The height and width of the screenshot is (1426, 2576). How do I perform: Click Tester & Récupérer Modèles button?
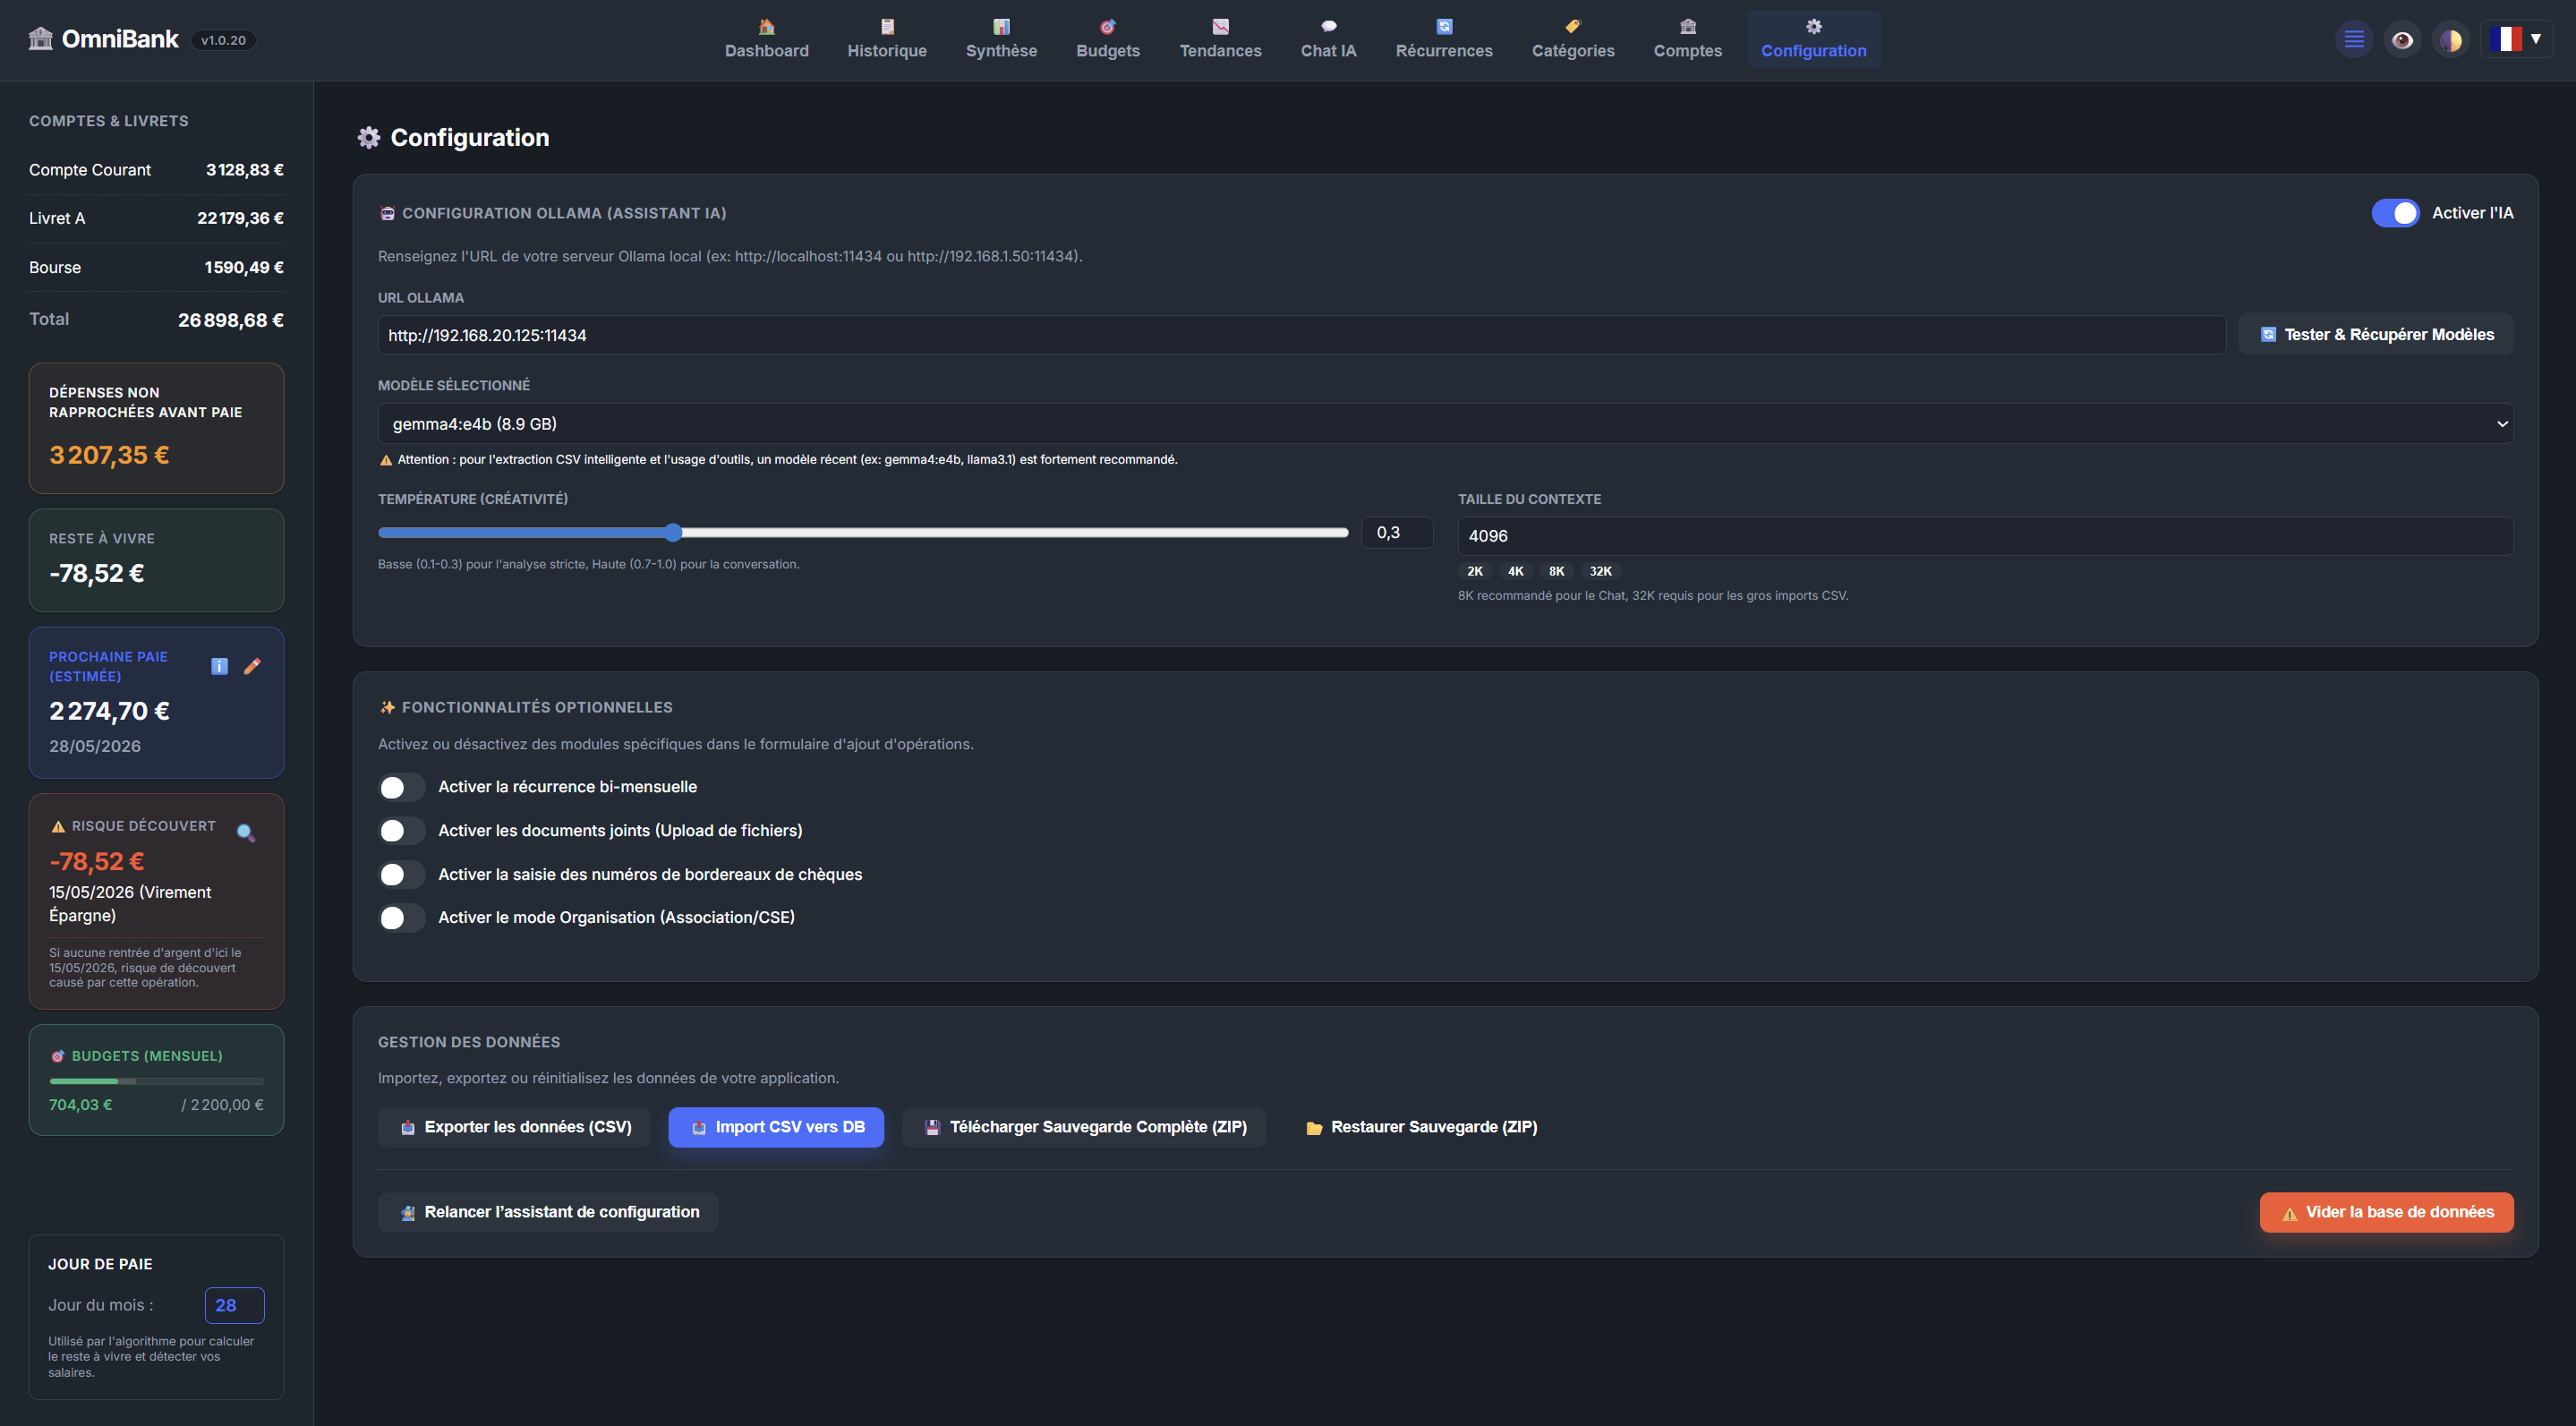pos(2376,335)
